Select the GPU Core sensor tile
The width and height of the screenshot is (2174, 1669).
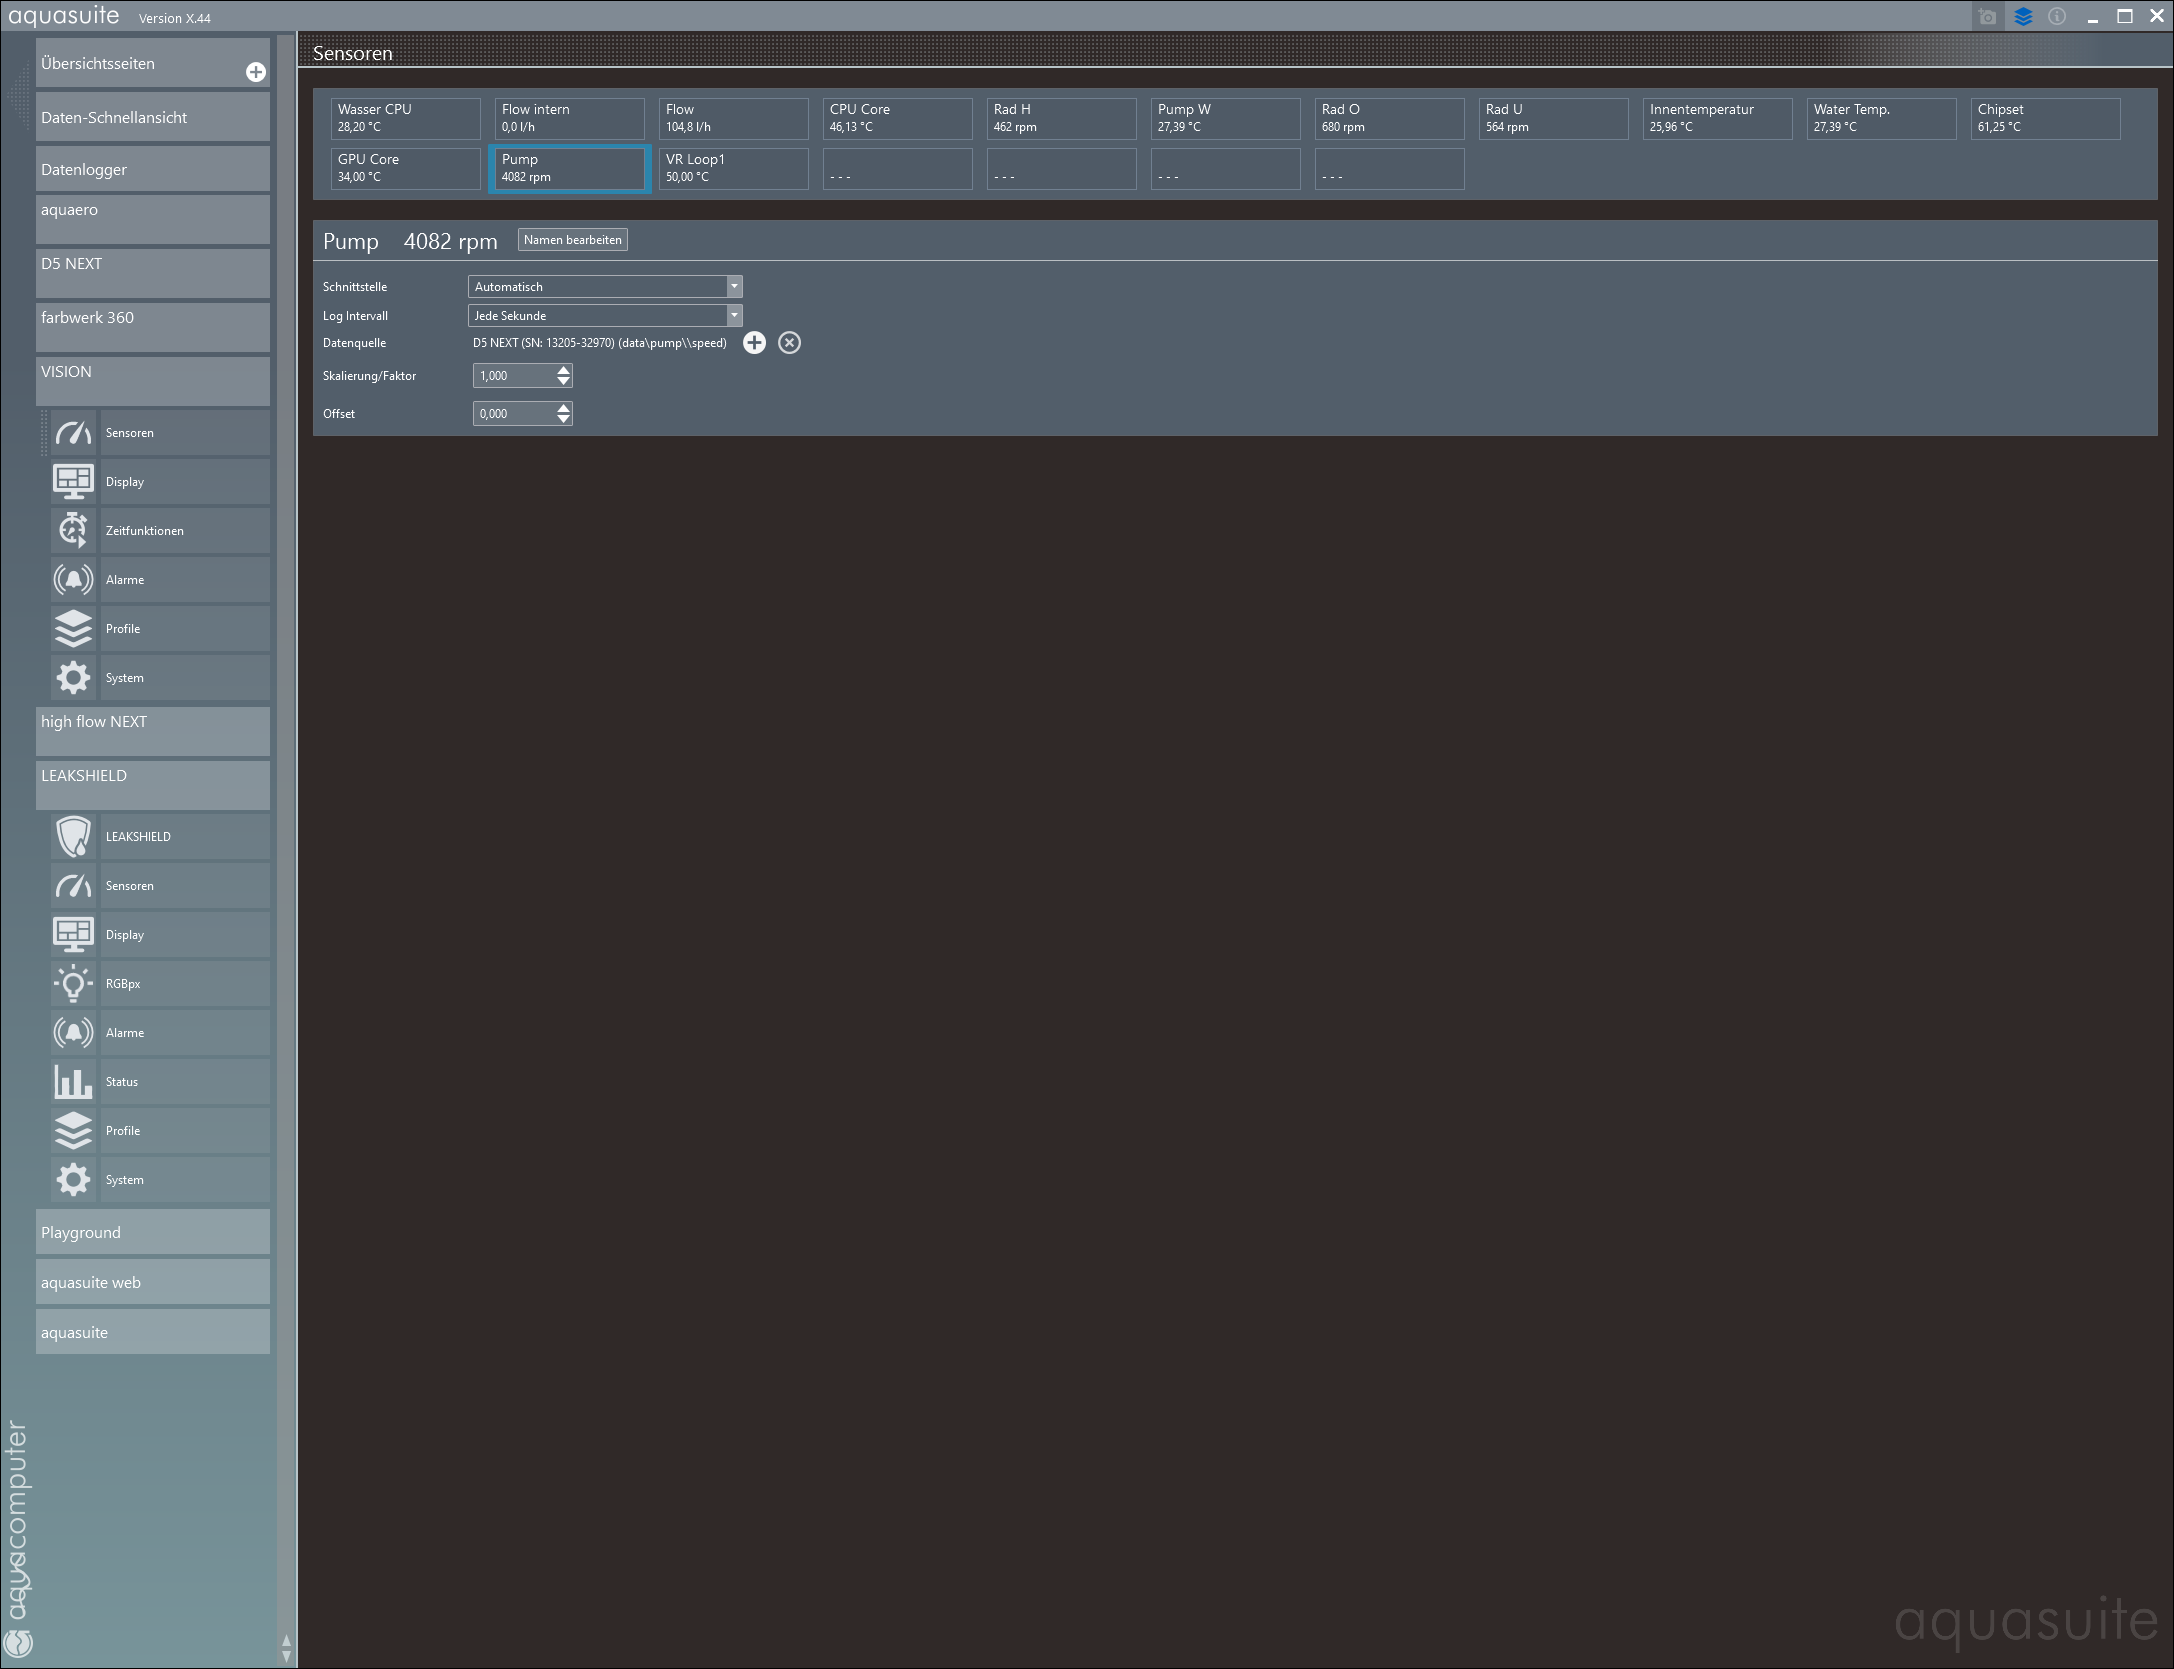click(x=406, y=168)
